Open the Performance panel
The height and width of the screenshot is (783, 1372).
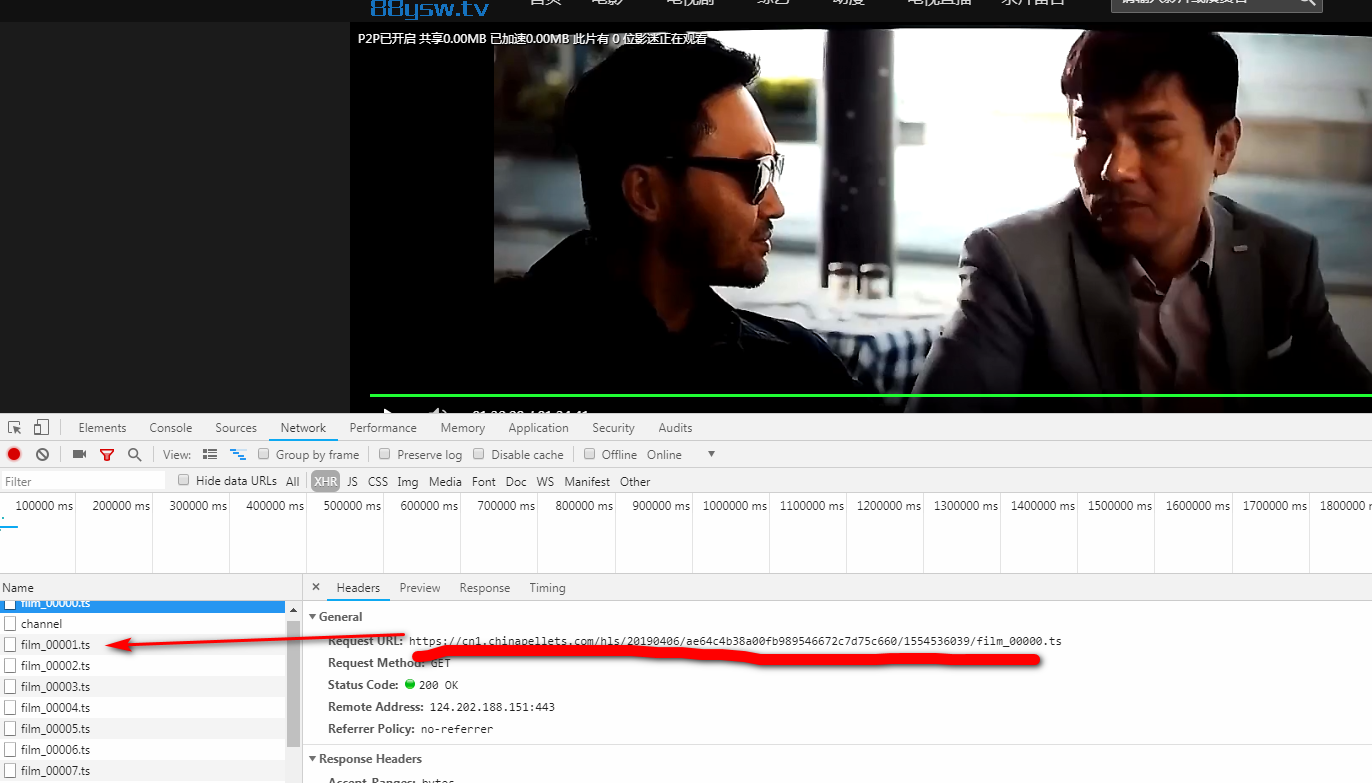pyautogui.click(x=383, y=428)
